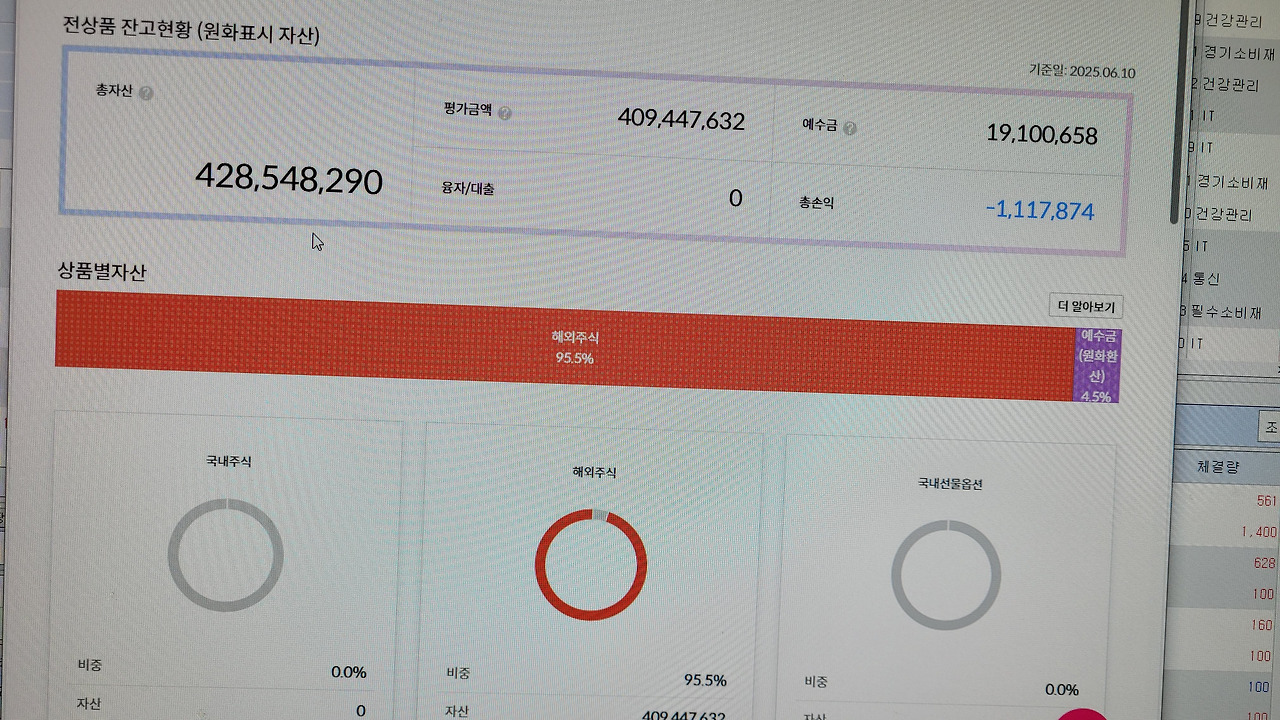
Task: Select the 628 value under 체결량
Action: pos(1265,563)
